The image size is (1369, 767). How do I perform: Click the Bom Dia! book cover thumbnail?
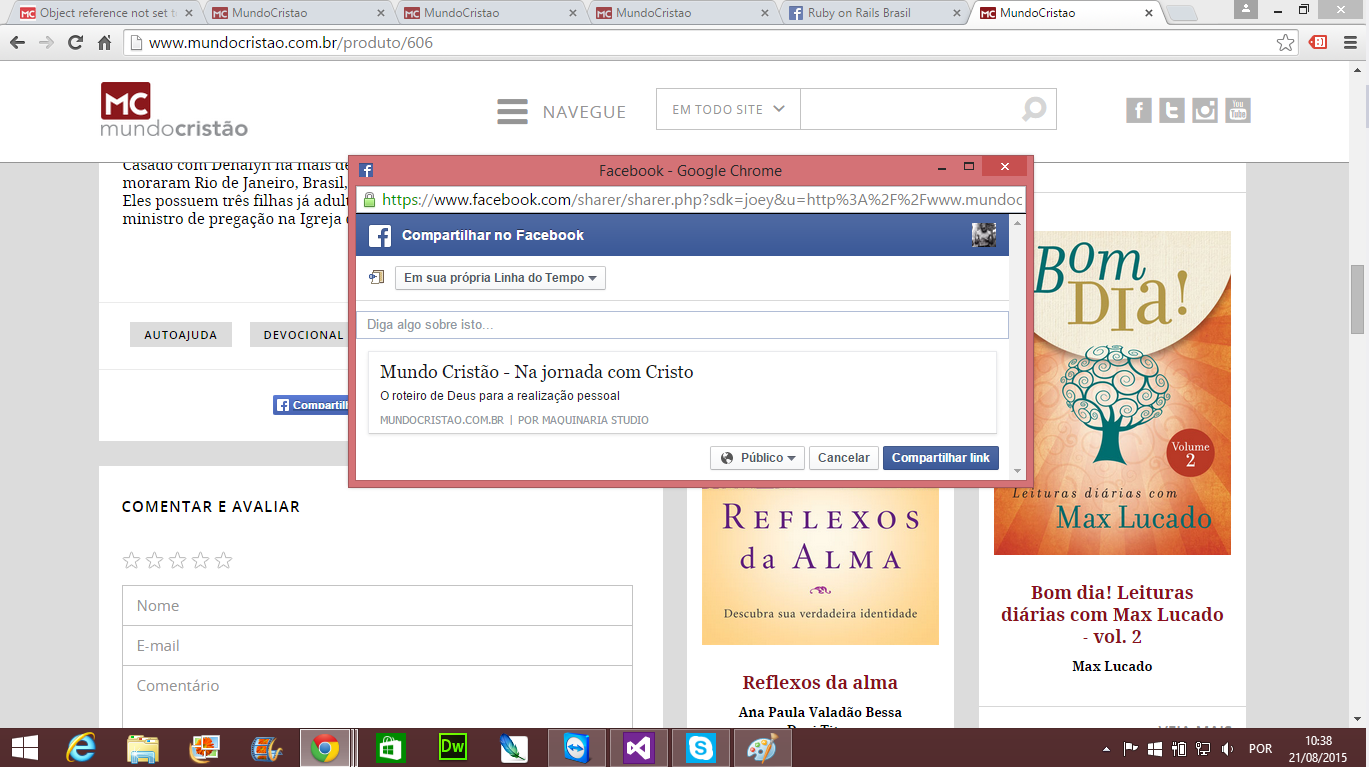coord(1112,393)
